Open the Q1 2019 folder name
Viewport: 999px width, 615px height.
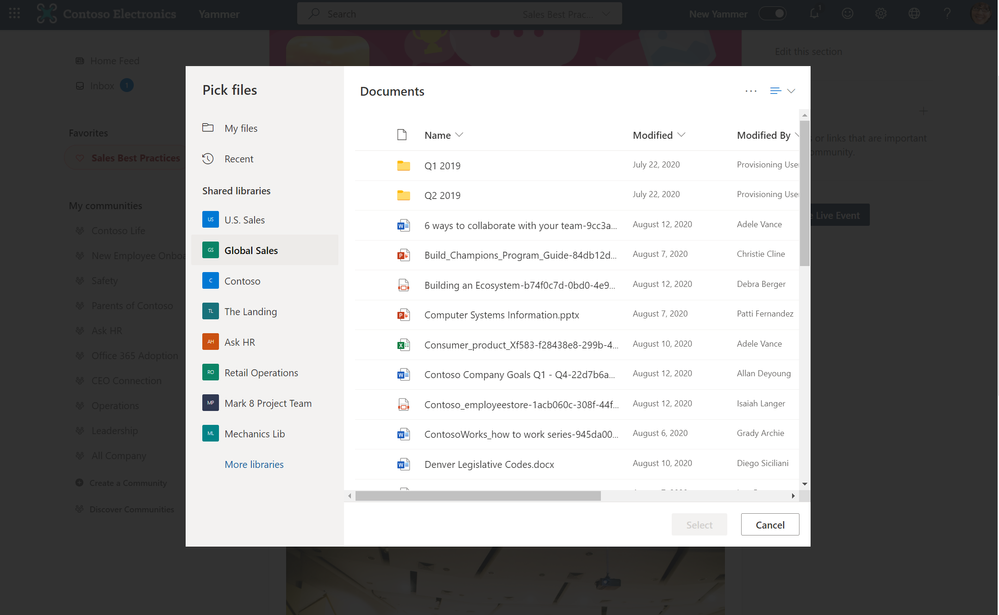[442, 166]
